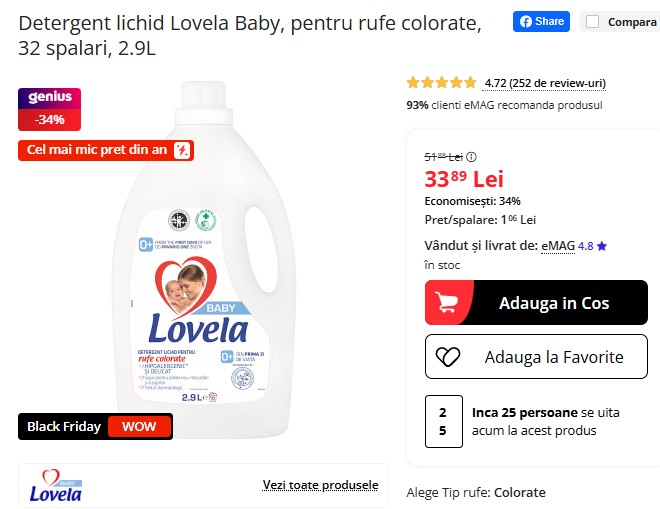Click the info icon beside old price

(472, 157)
